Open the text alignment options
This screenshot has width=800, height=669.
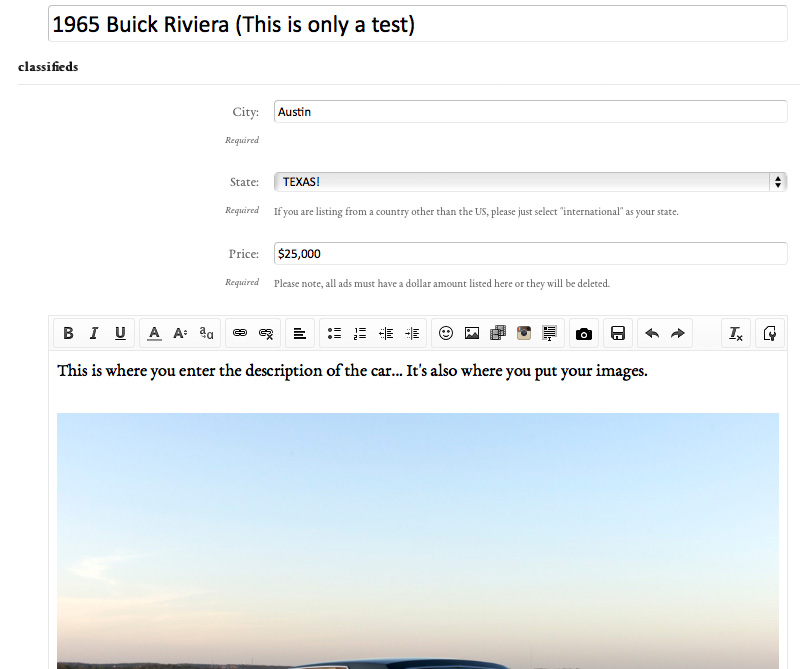point(300,333)
